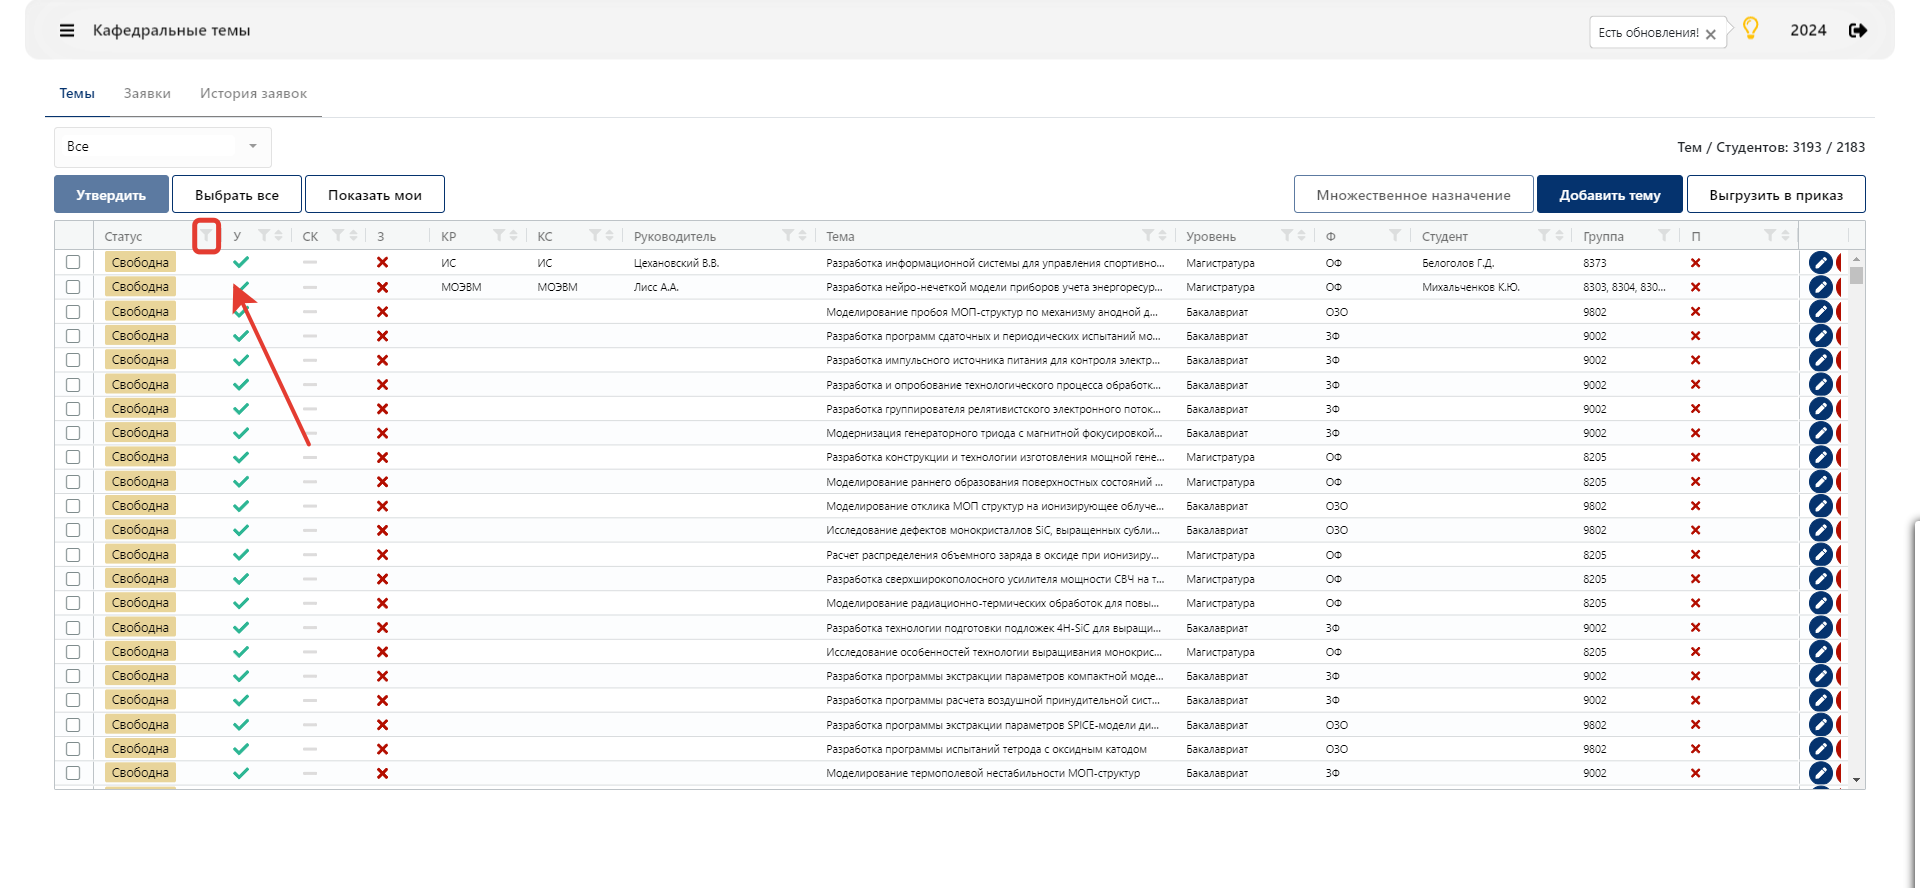Select the 'Моделирование термополевой нестабильности' row checkbox
The height and width of the screenshot is (888, 1920).
[x=73, y=773]
